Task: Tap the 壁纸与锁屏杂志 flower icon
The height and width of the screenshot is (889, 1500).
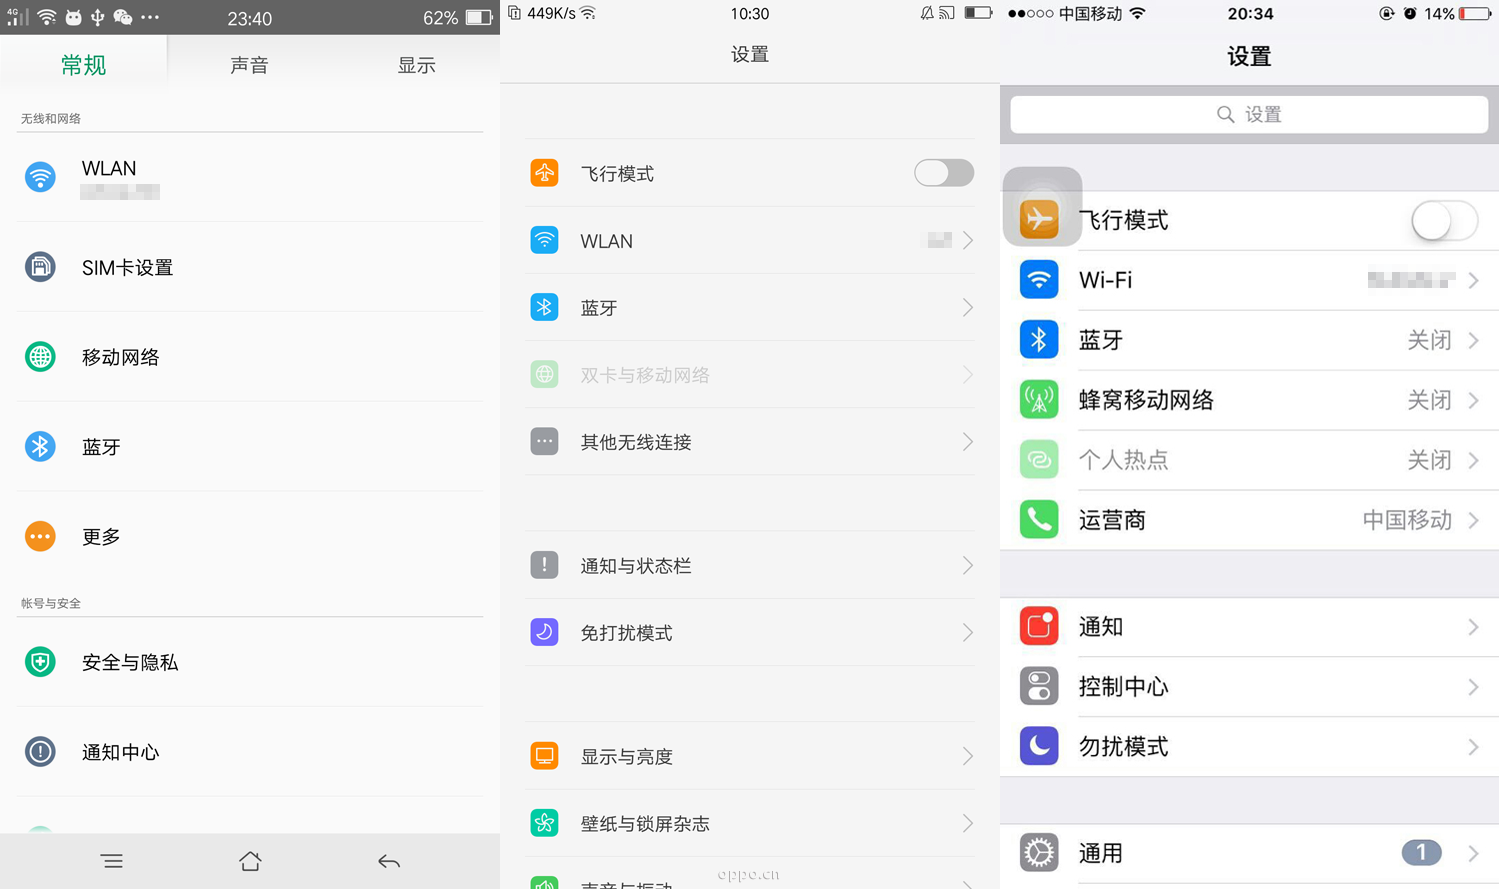Action: click(x=544, y=823)
